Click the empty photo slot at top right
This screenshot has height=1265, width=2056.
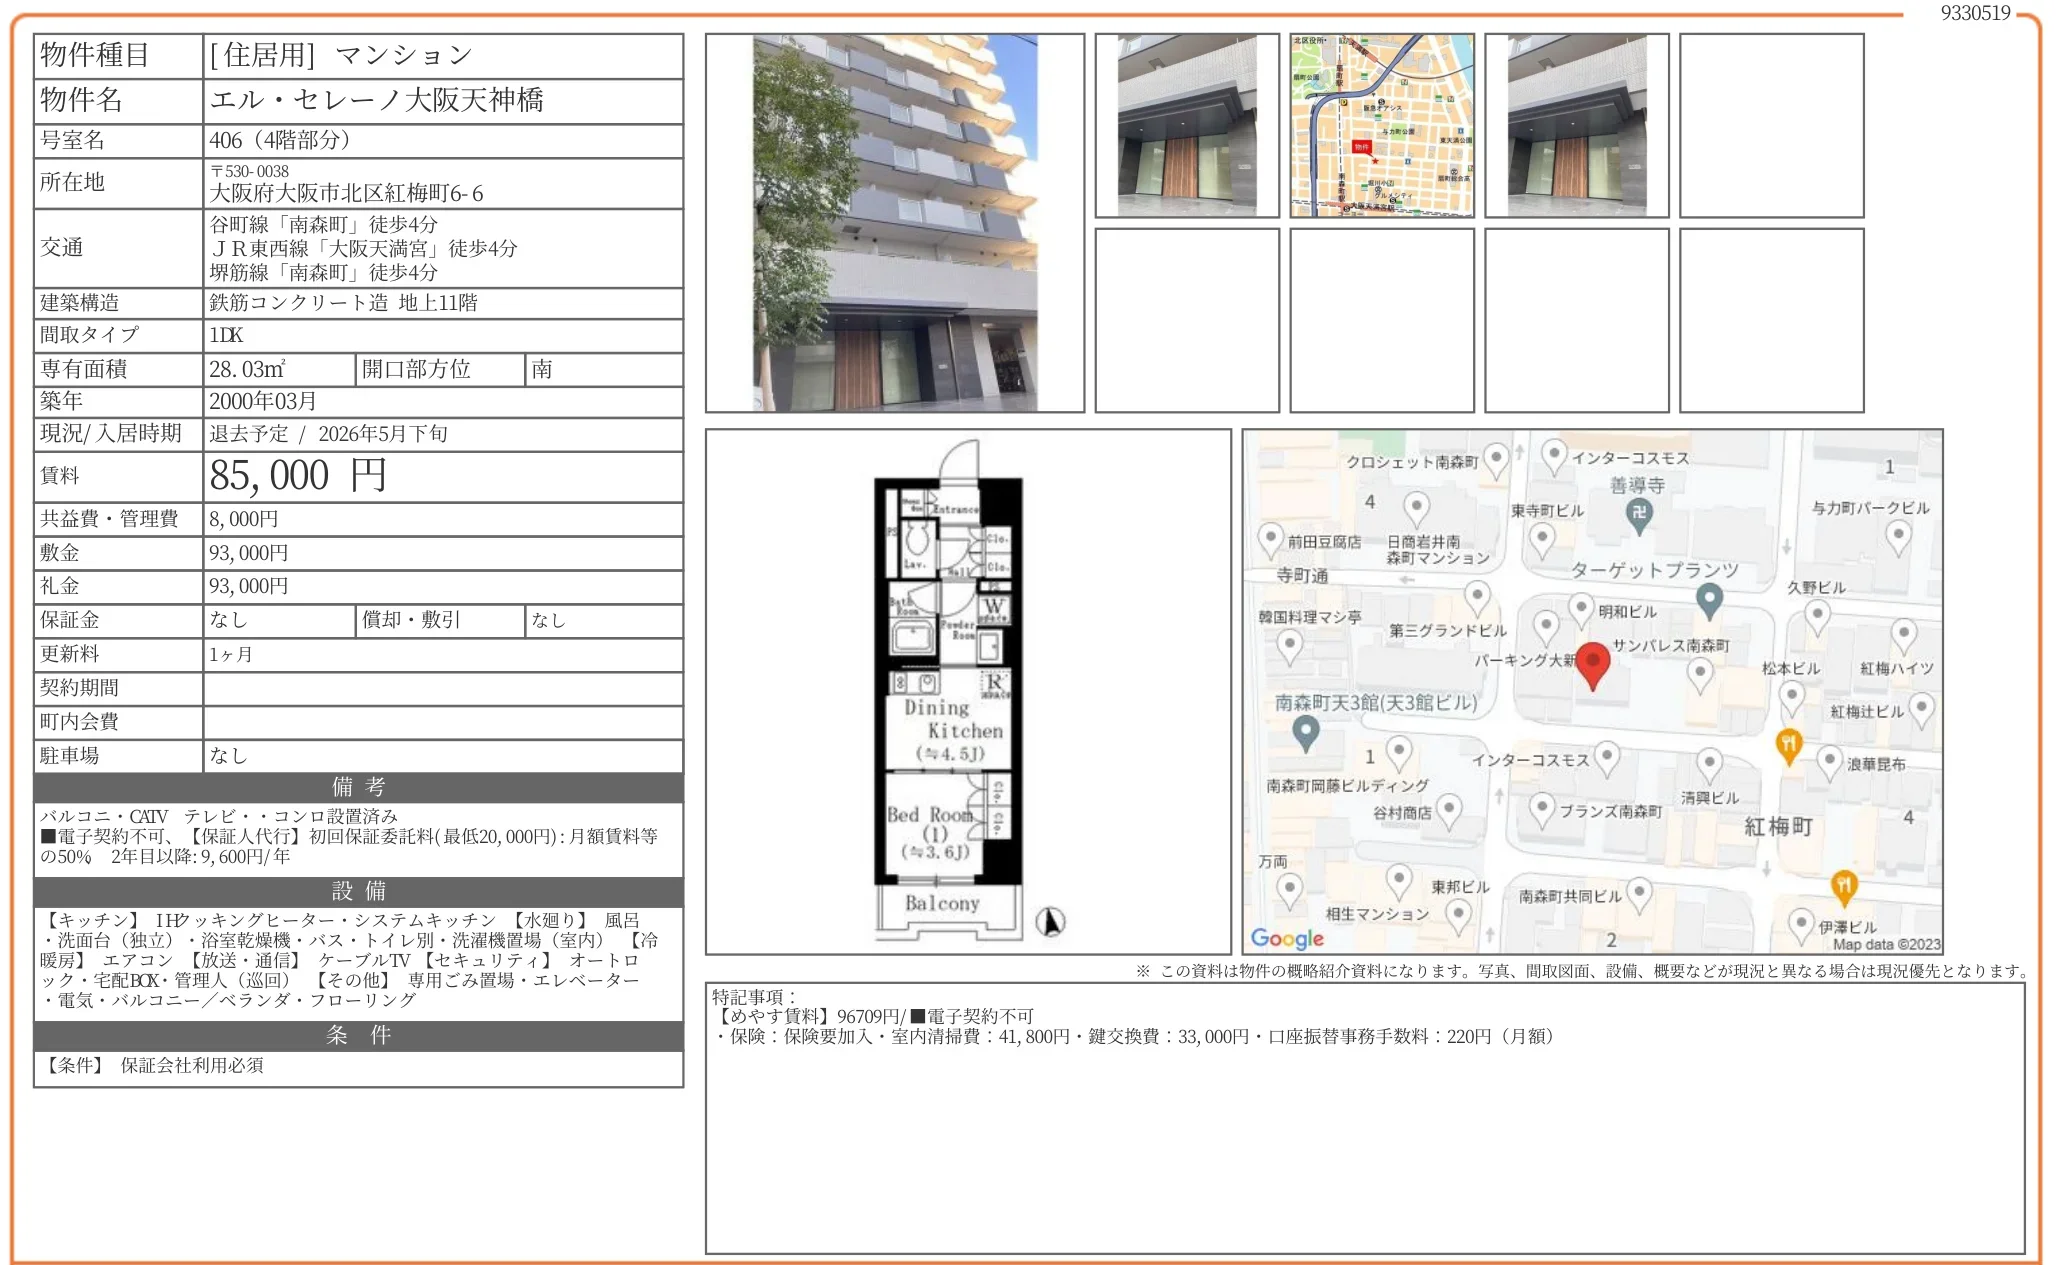1771,125
